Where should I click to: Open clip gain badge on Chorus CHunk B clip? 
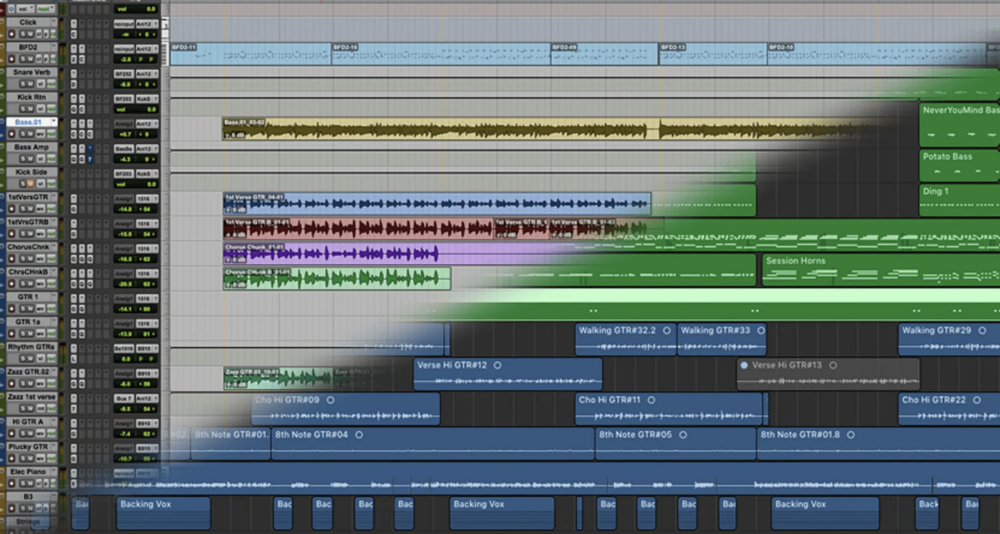235,285
